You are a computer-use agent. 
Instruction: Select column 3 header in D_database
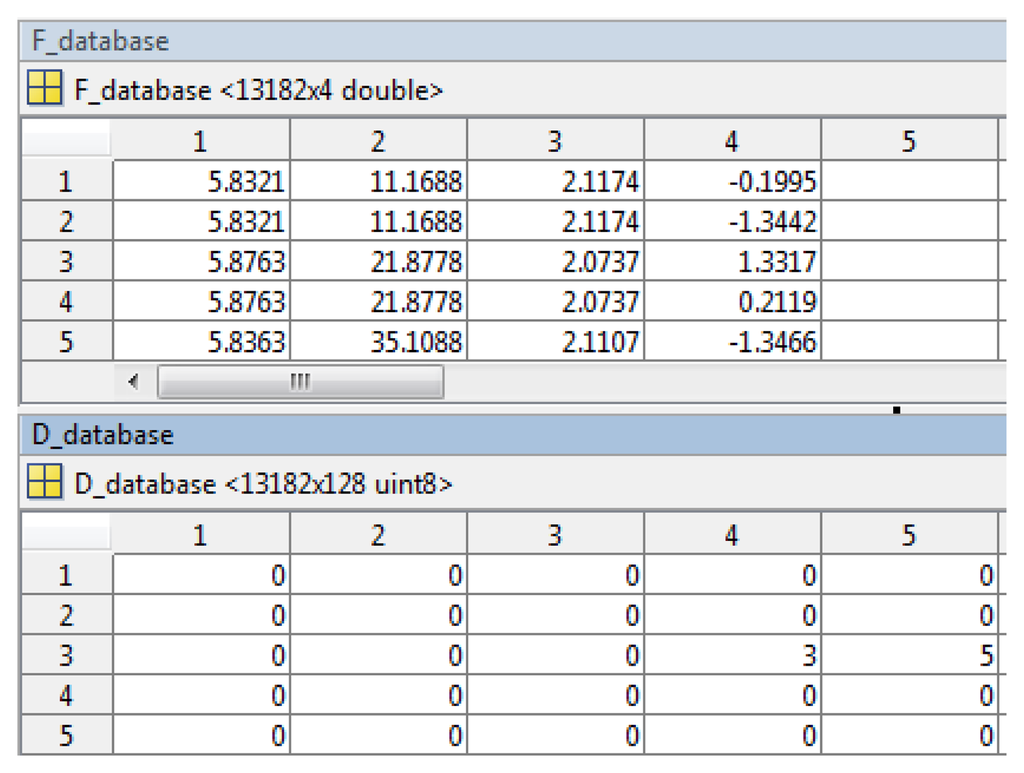555,534
